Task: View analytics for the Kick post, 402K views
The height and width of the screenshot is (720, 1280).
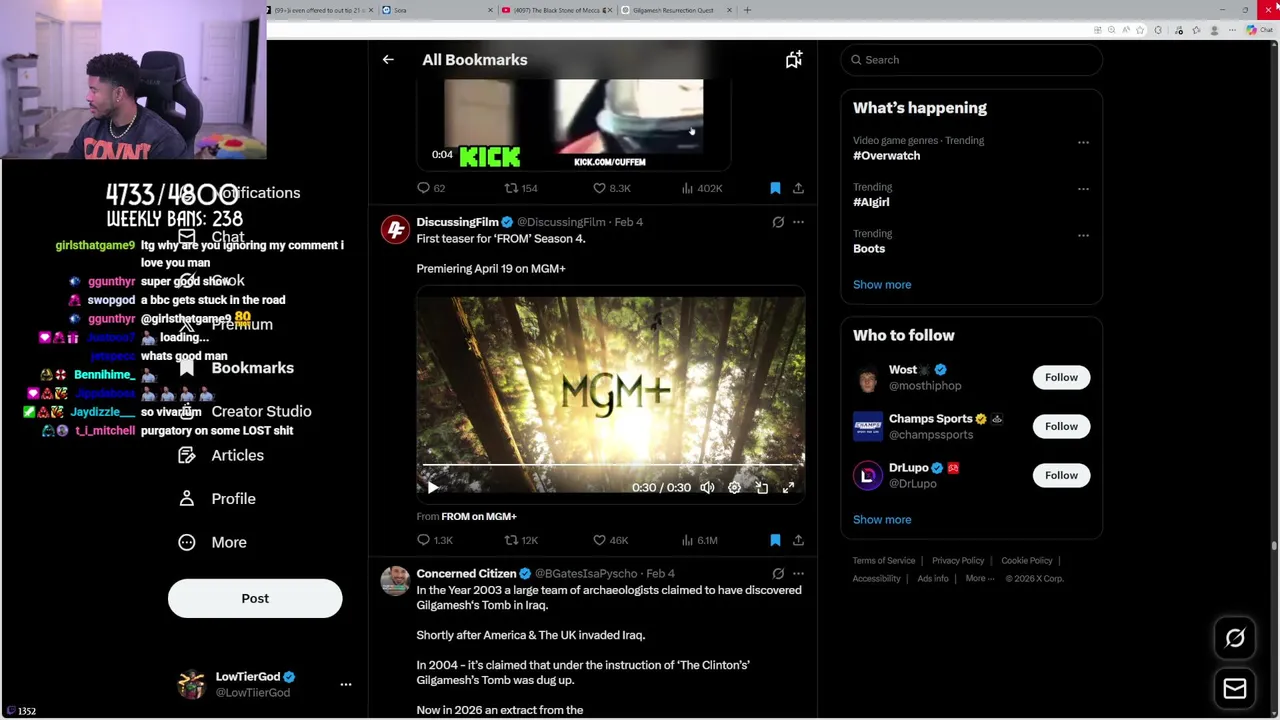Action: pyautogui.click(x=701, y=188)
